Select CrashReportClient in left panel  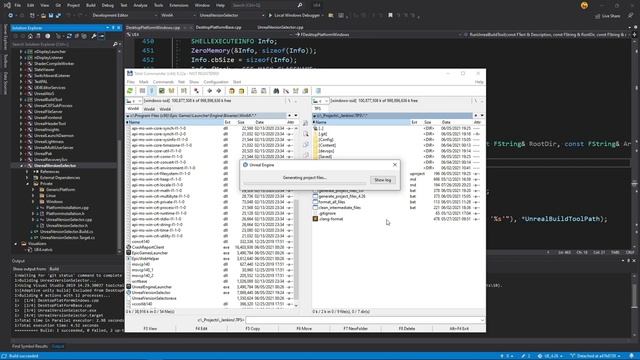[148, 247]
